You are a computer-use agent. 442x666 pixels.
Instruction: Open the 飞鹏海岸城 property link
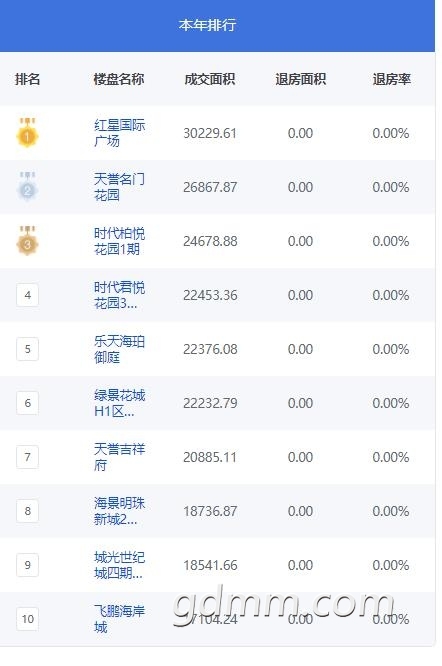click(119, 619)
